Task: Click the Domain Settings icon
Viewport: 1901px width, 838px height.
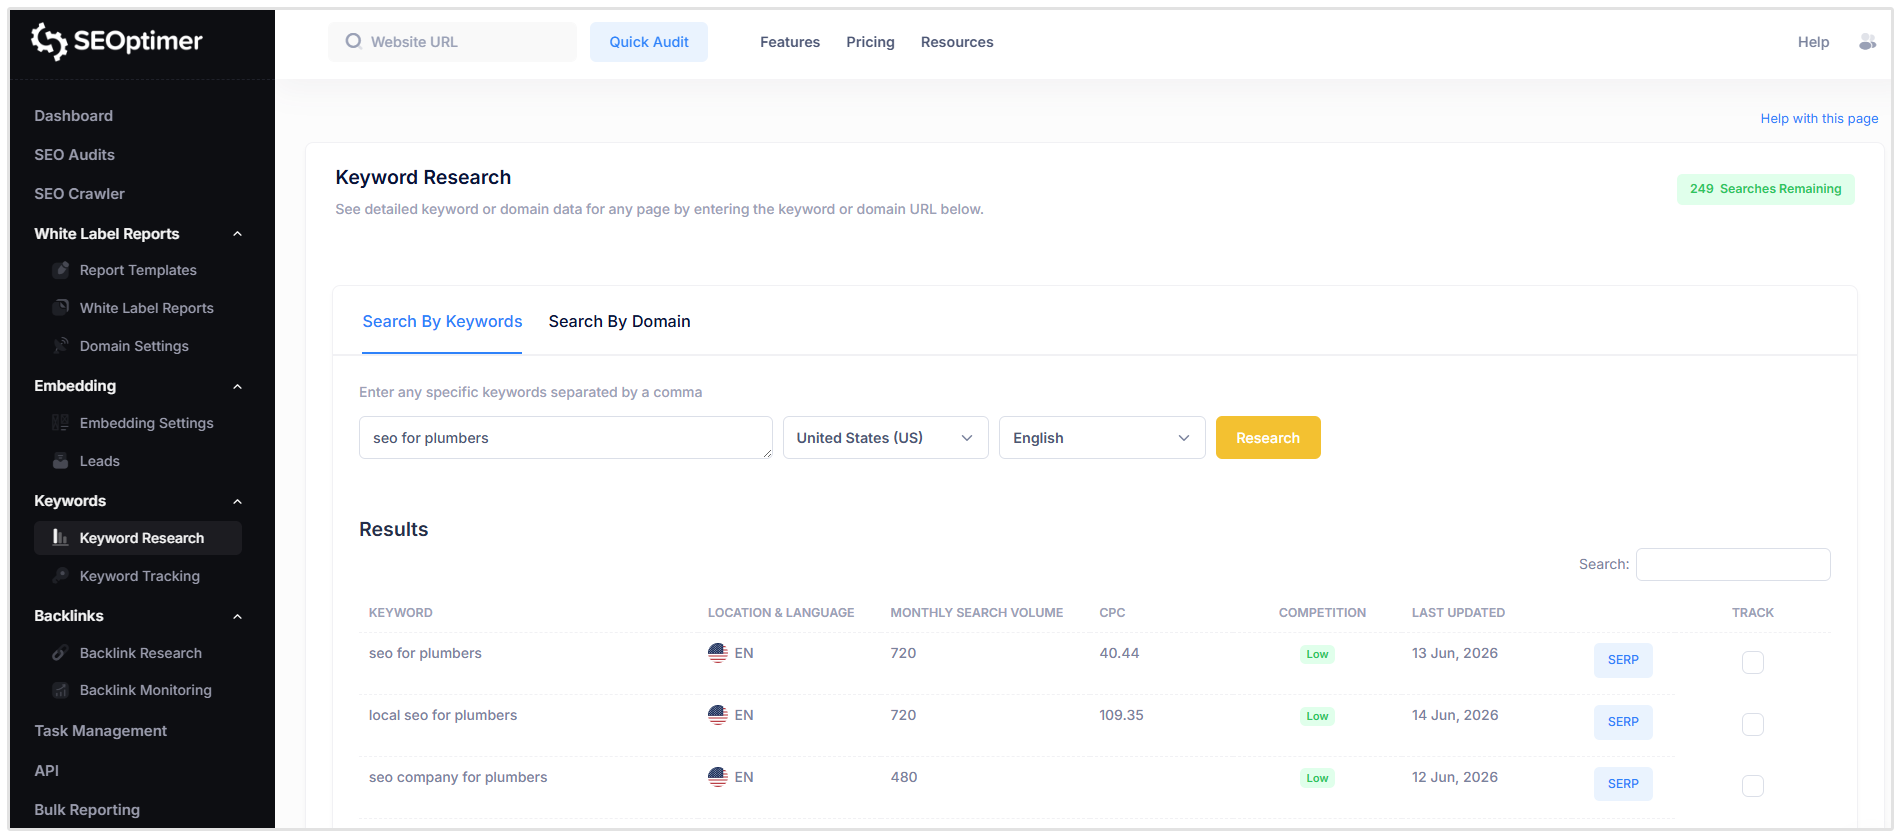Action: [61, 346]
